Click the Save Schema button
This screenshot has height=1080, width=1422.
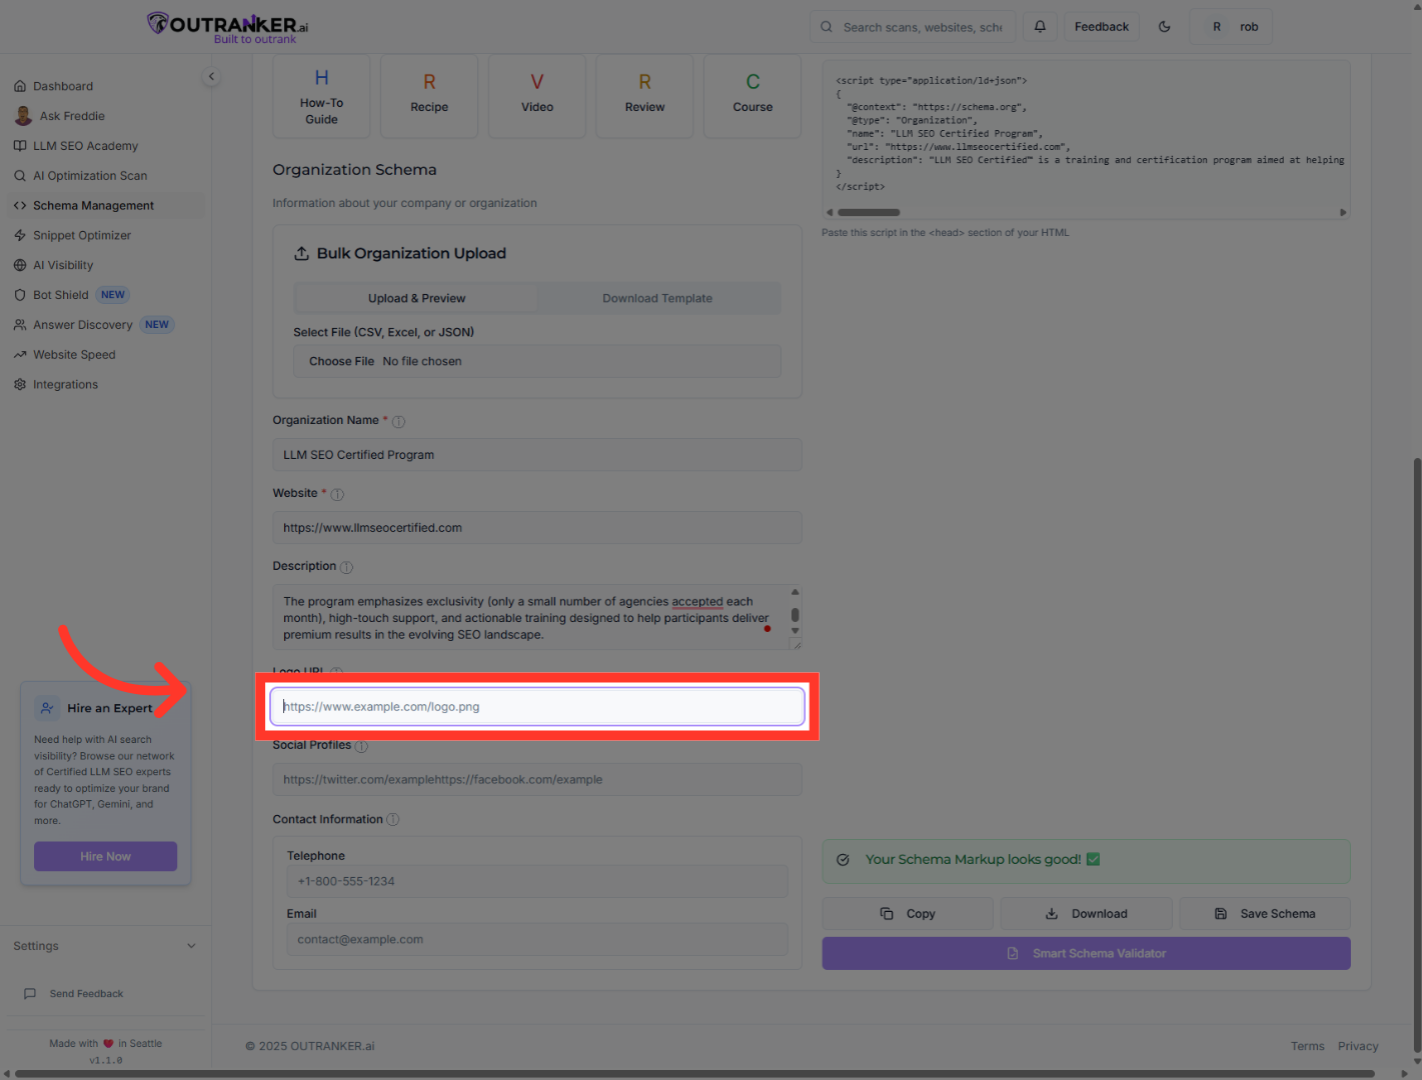click(x=1265, y=914)
